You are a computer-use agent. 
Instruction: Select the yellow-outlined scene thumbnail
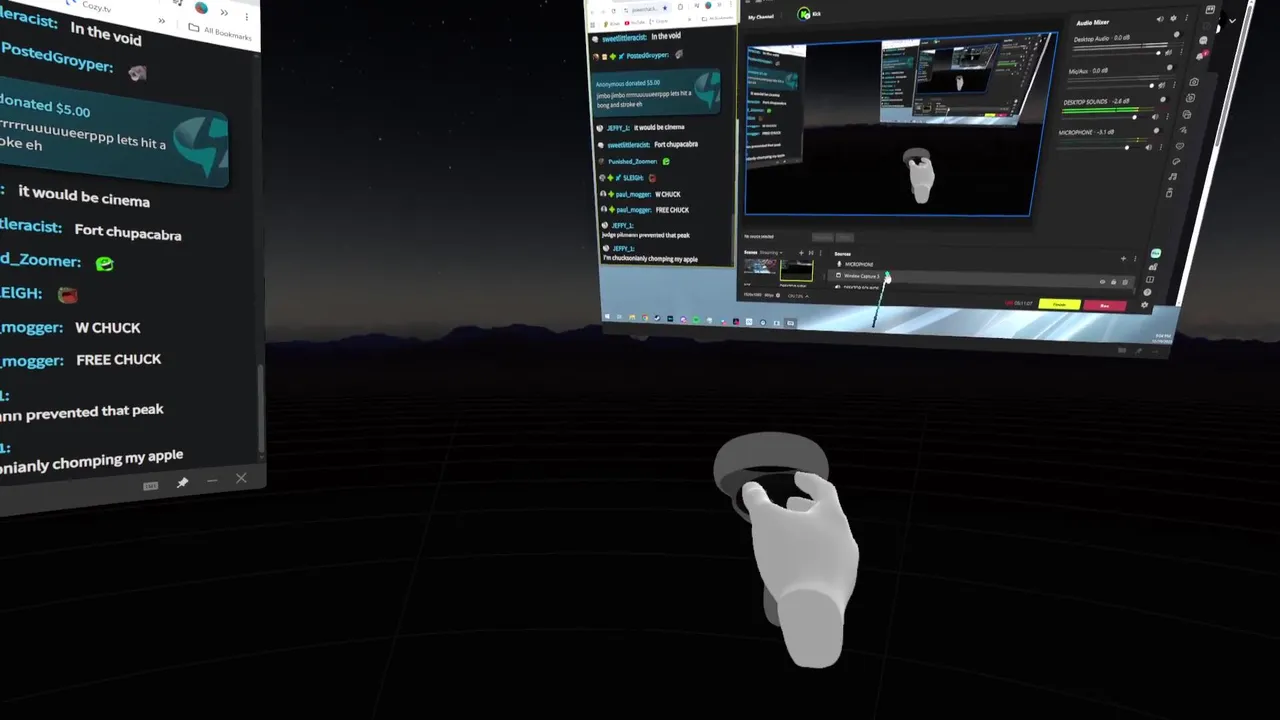(x=797, y=270)
